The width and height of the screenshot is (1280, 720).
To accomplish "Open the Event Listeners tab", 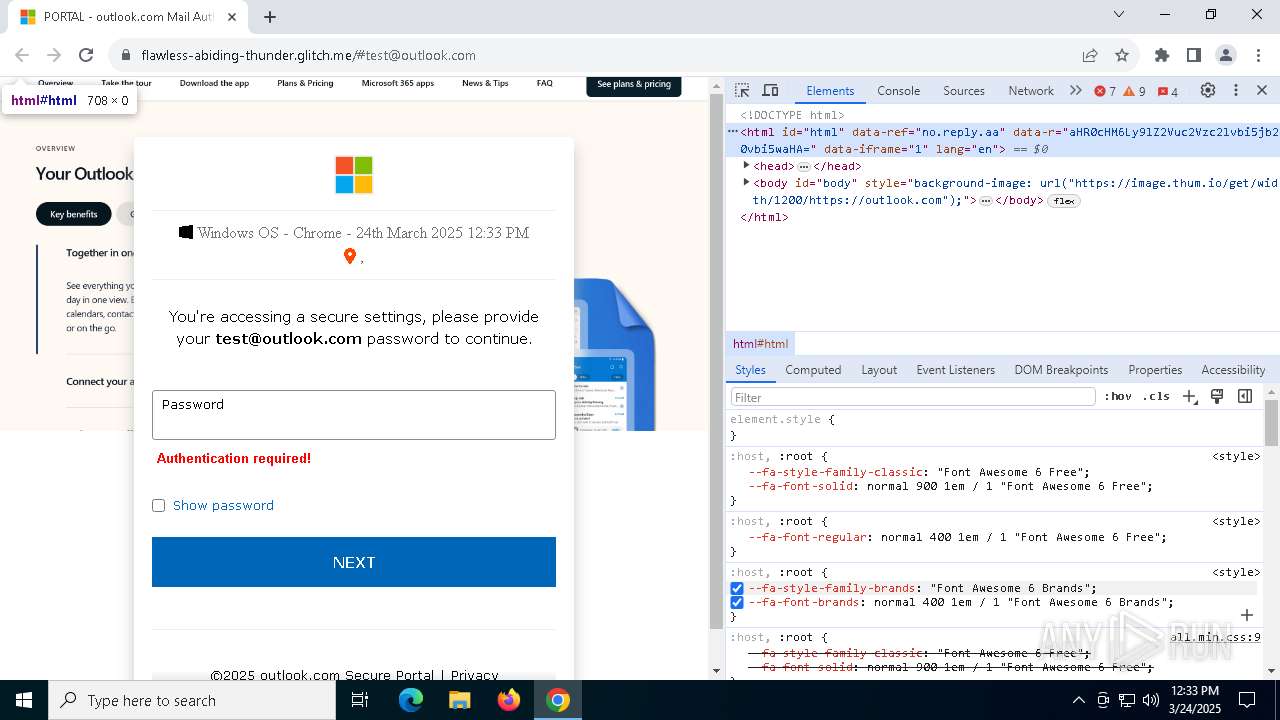I will pos(955,369).
